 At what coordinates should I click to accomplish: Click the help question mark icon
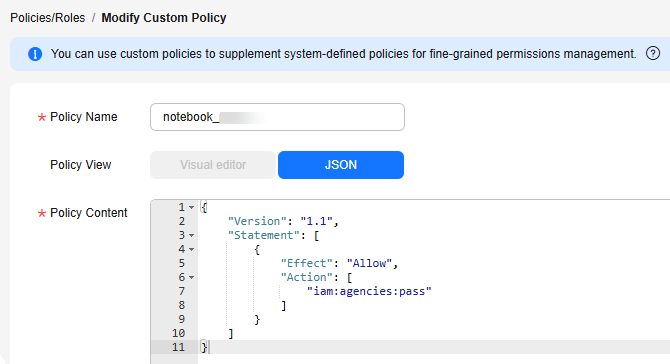652,53
